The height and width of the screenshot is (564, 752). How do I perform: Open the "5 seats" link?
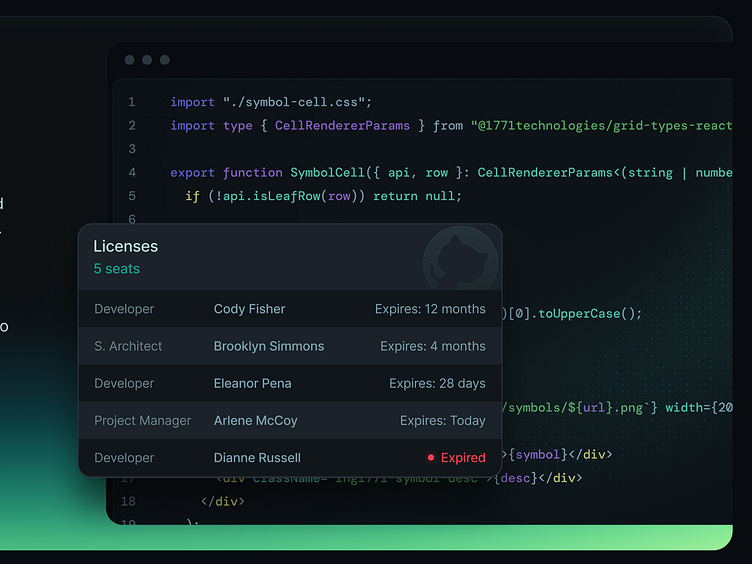pyautogui.click(x=116, y=269)
